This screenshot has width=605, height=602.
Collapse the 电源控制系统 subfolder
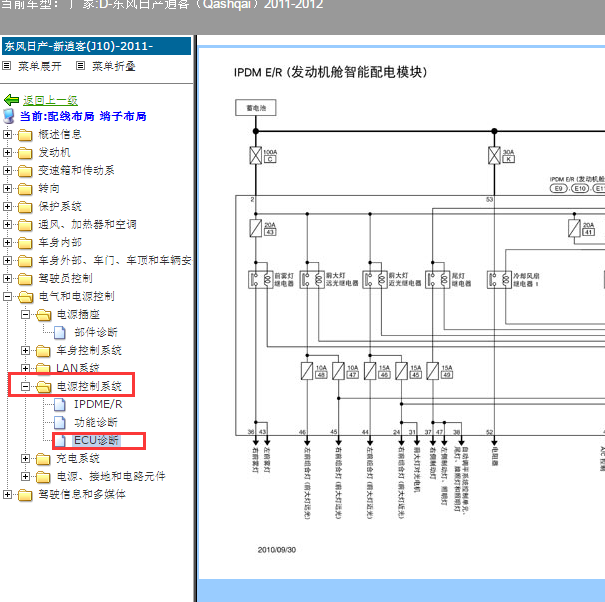(x=25, y=386)
